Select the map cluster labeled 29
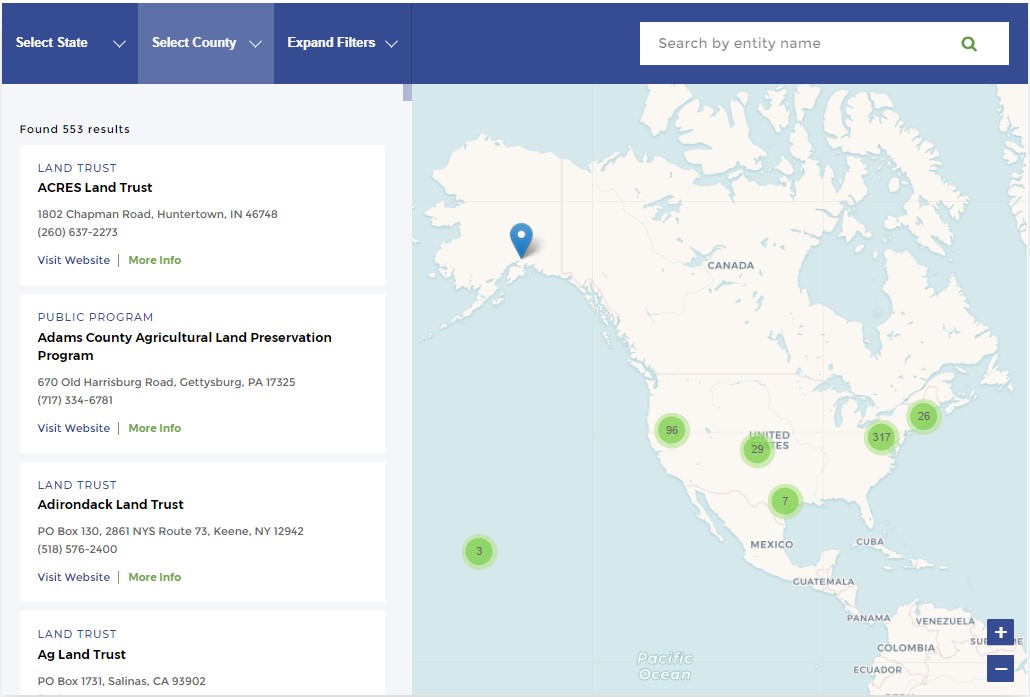 (757, 449)
